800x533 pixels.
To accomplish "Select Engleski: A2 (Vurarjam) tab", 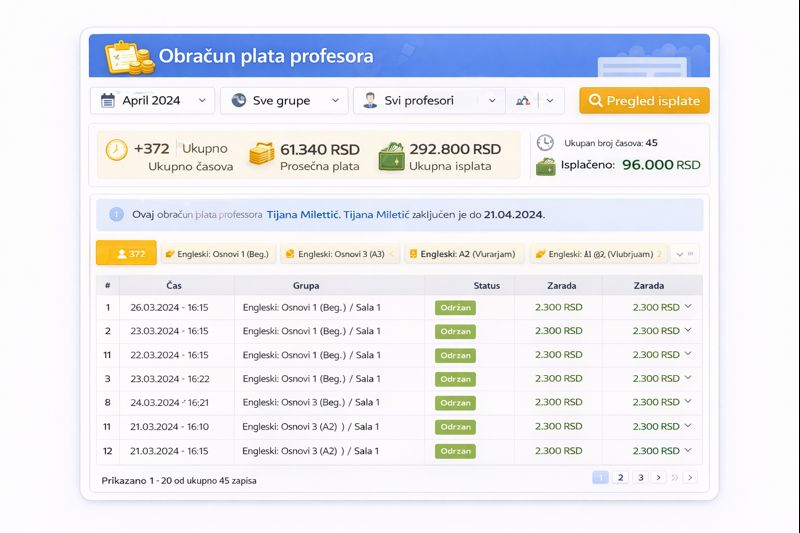I will (x=464, y=254).
